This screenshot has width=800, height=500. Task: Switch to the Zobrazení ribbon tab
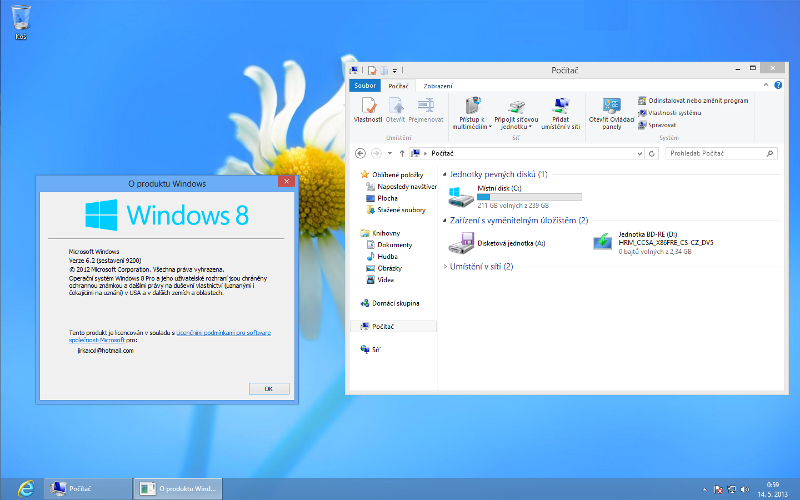pyautogui.click(x=438, y=86)
